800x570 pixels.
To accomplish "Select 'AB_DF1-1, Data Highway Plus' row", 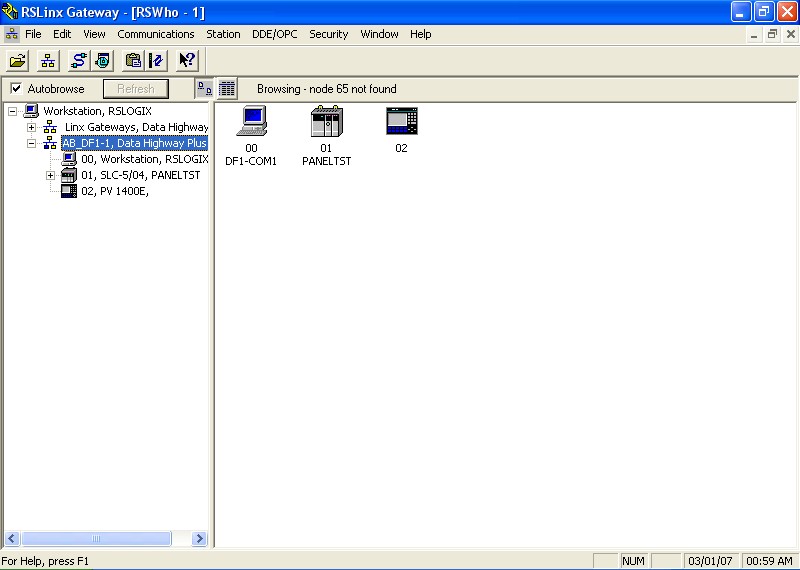I will [x=135, y=143].
